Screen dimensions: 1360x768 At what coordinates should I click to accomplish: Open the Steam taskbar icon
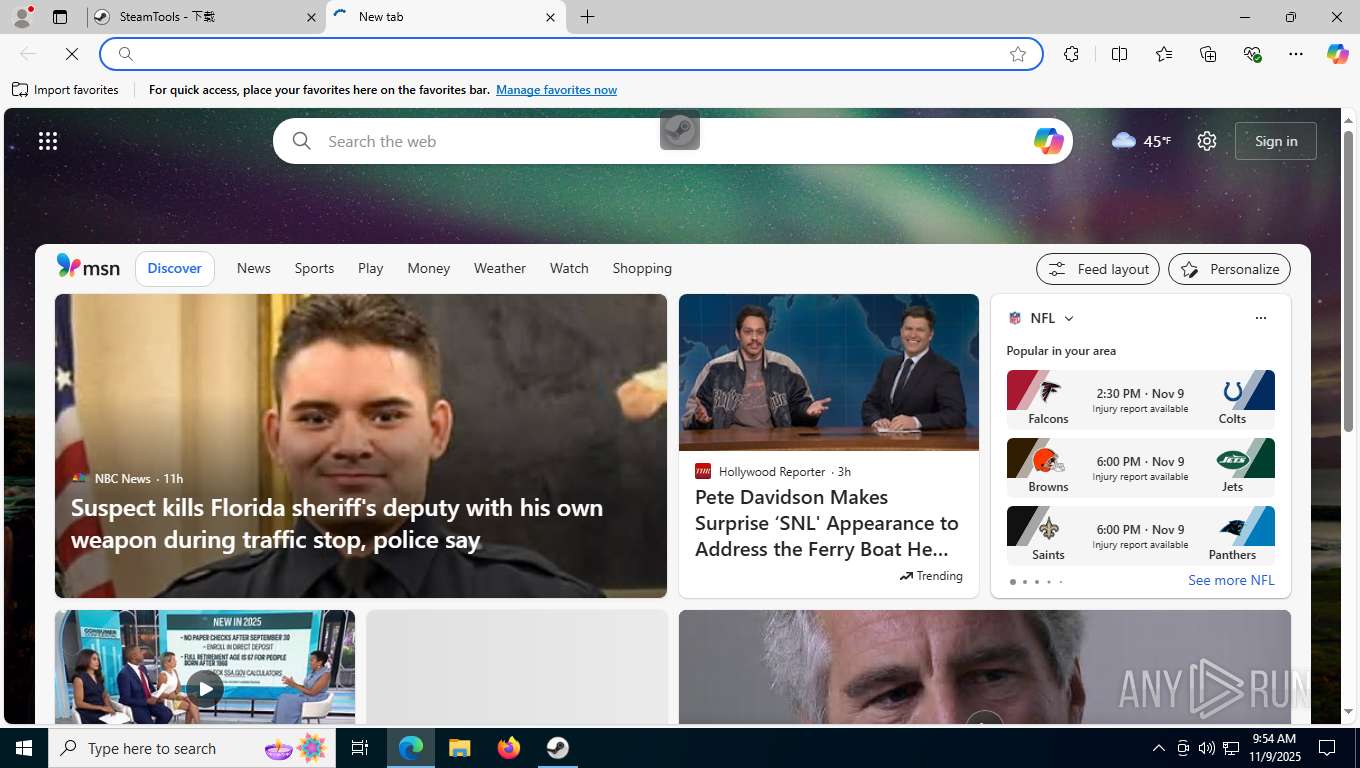[558, 748]
